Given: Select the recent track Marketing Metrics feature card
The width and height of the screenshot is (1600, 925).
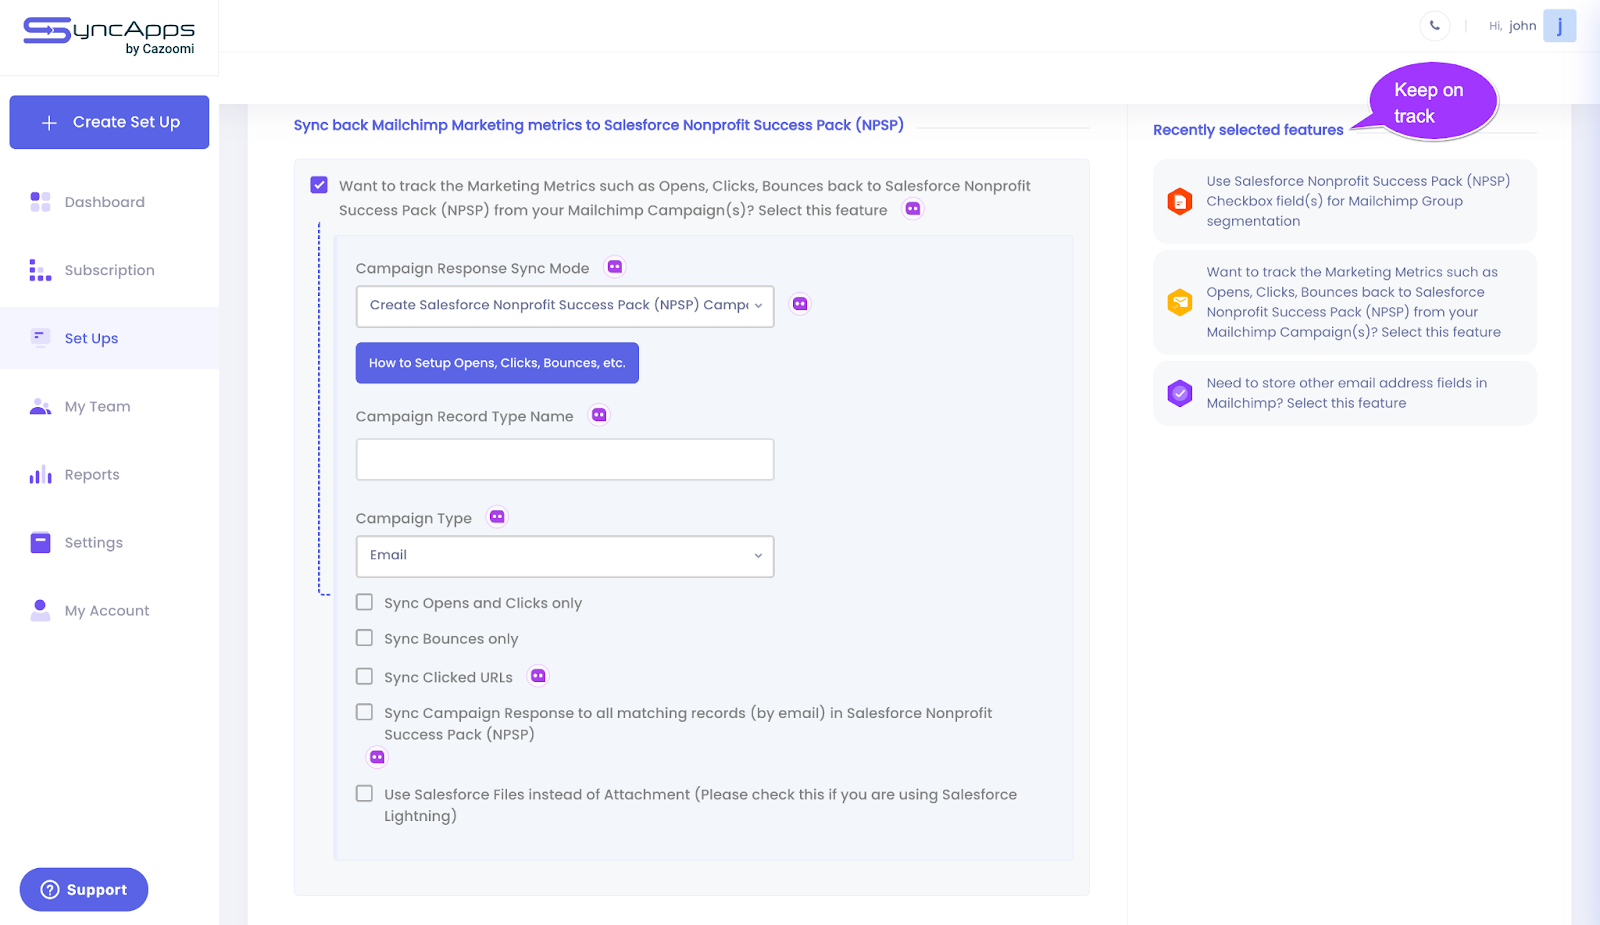Looking at the screenshot, I should coord(1345,302).
